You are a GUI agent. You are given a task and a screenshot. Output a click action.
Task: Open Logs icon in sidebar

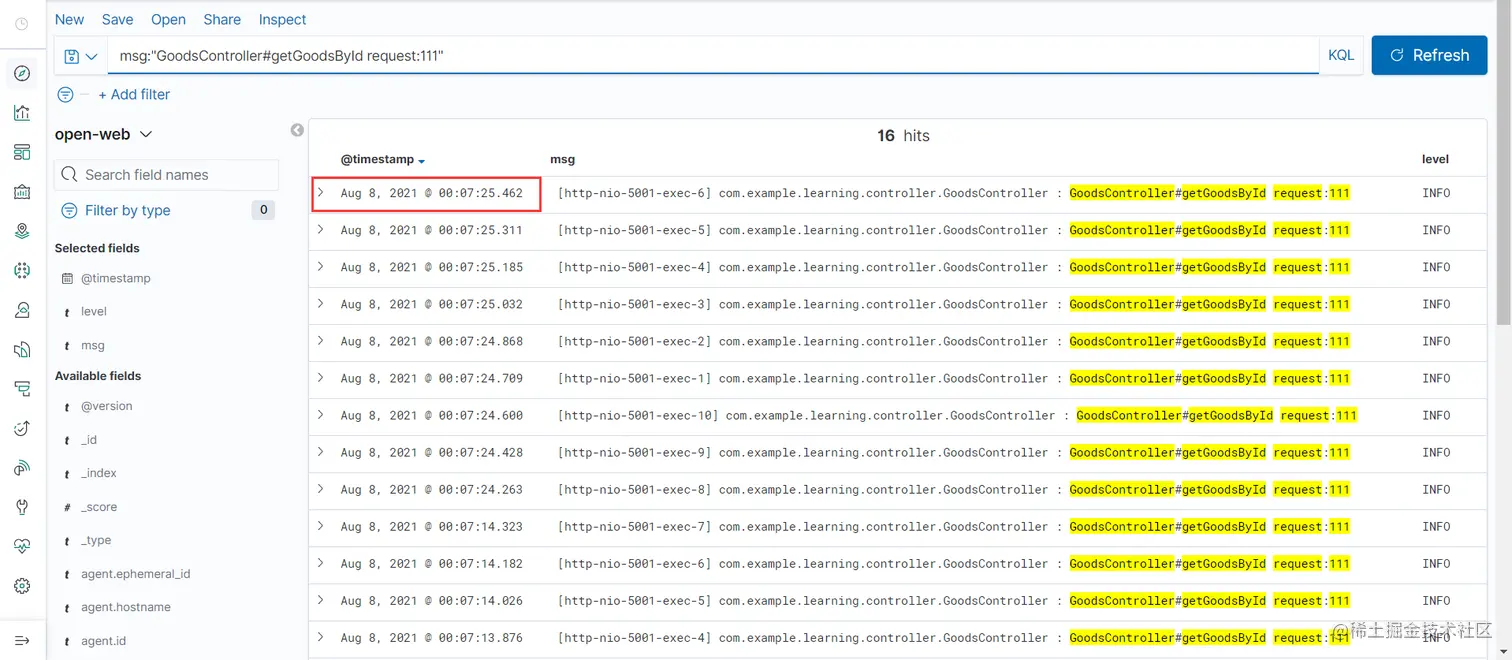point(22,349)
